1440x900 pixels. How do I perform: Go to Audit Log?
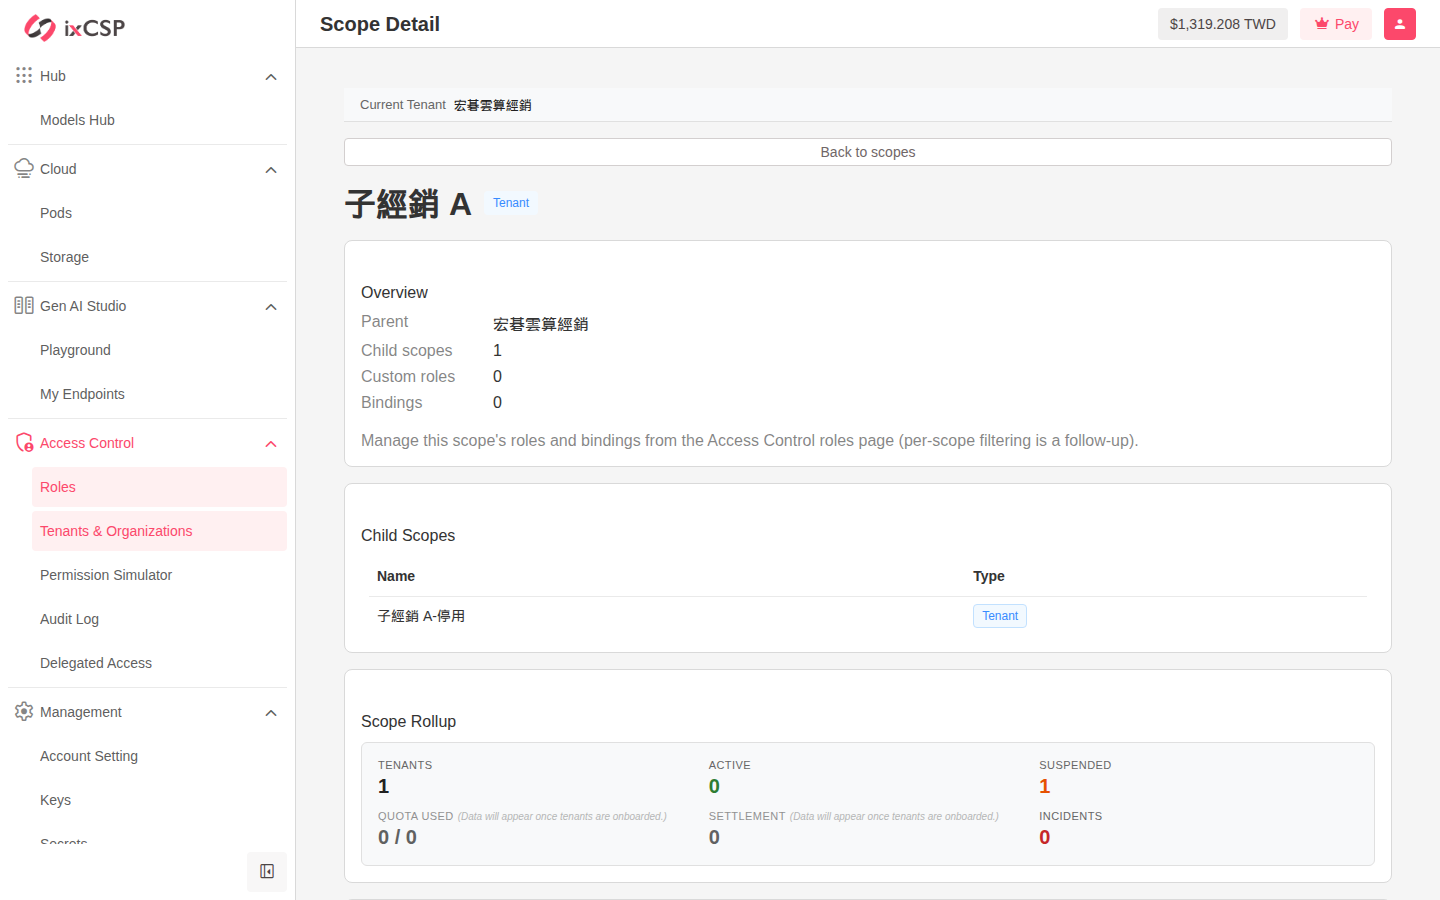(159, 619)
